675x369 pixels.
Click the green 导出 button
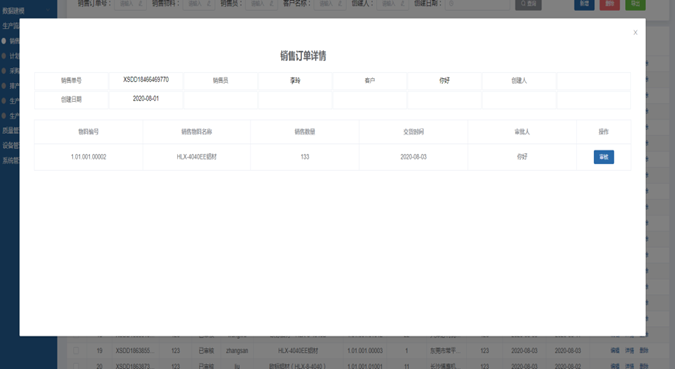coord(635,4)
